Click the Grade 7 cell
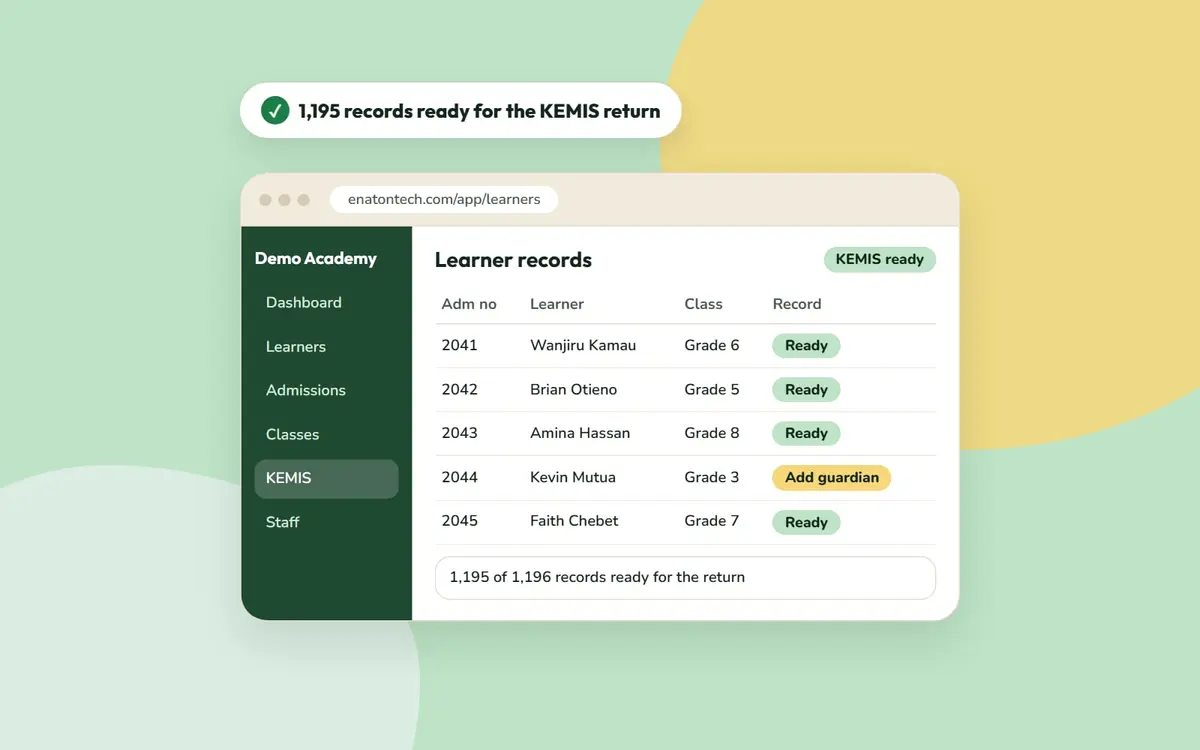The width and height of the screenshot is (1200, 750). (712, 521)
